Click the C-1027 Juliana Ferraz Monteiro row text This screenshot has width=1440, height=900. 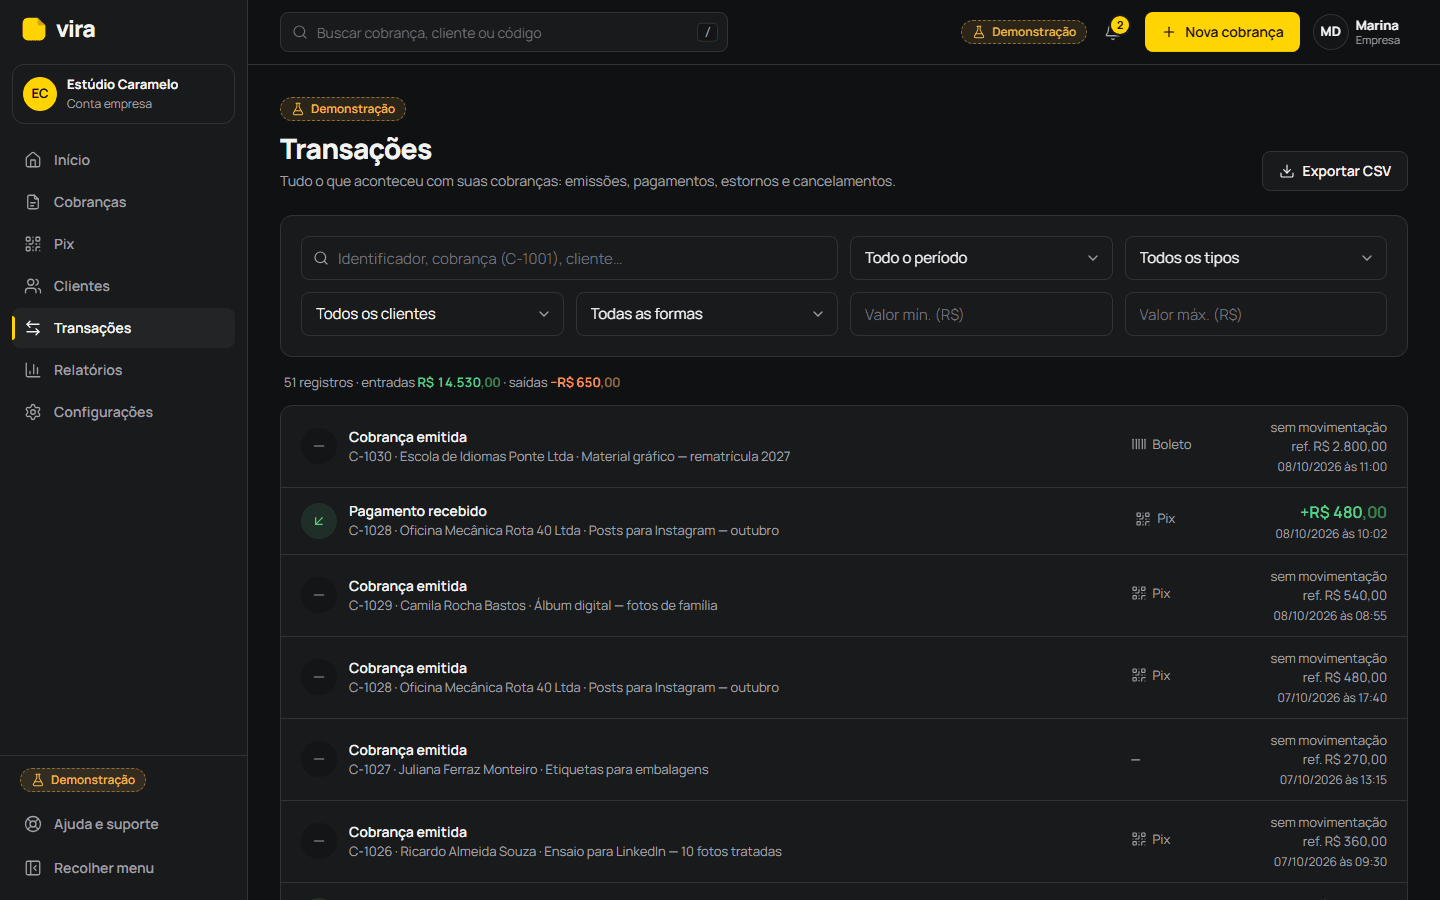click(x=528, y=770)
